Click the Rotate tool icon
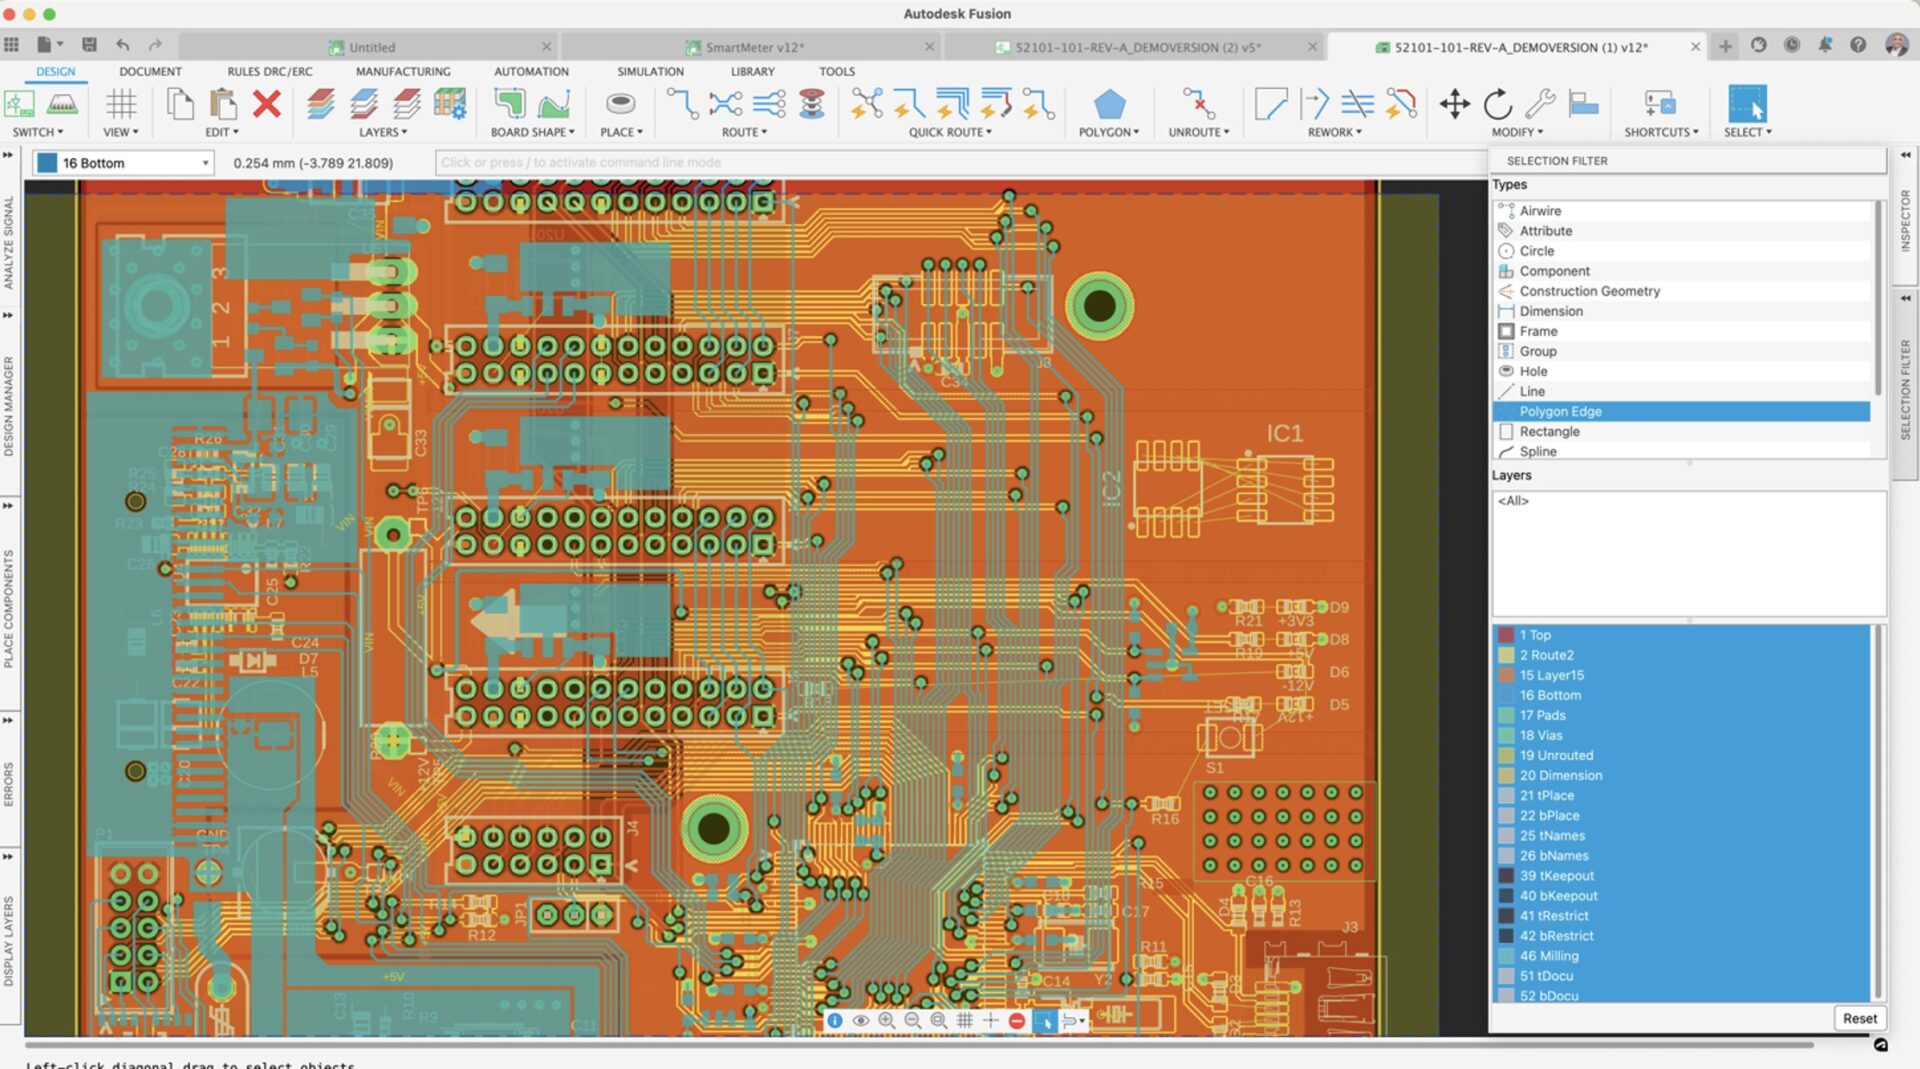Viewport: 1920px width, 1069px height. coord(1497,104)
